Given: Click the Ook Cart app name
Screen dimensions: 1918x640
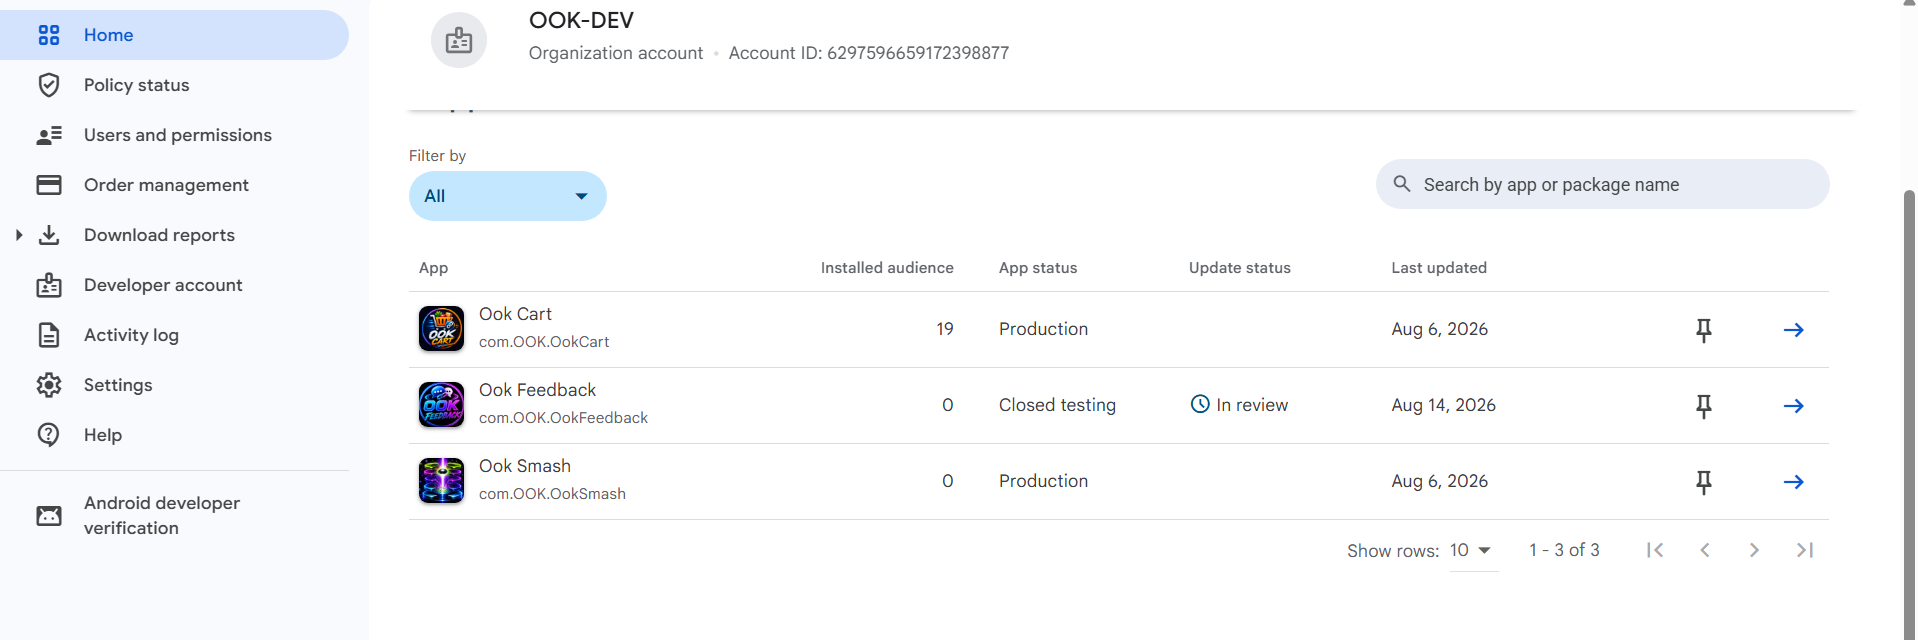Looking at the screenshot, I should [x=515, y=314].
